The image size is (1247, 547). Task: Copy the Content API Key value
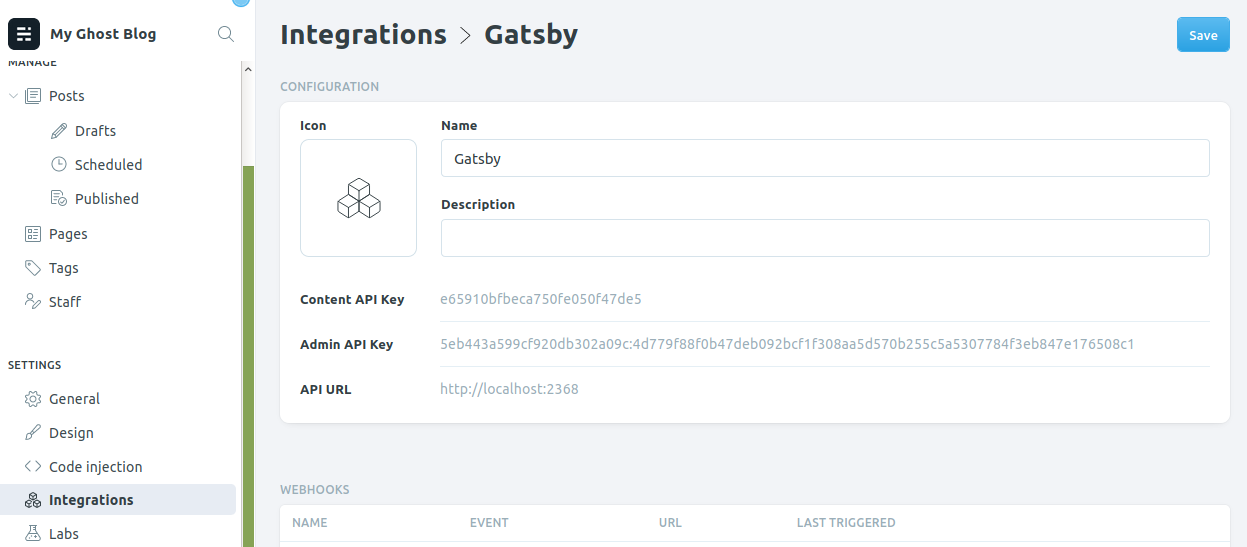[x=541, y=299]
